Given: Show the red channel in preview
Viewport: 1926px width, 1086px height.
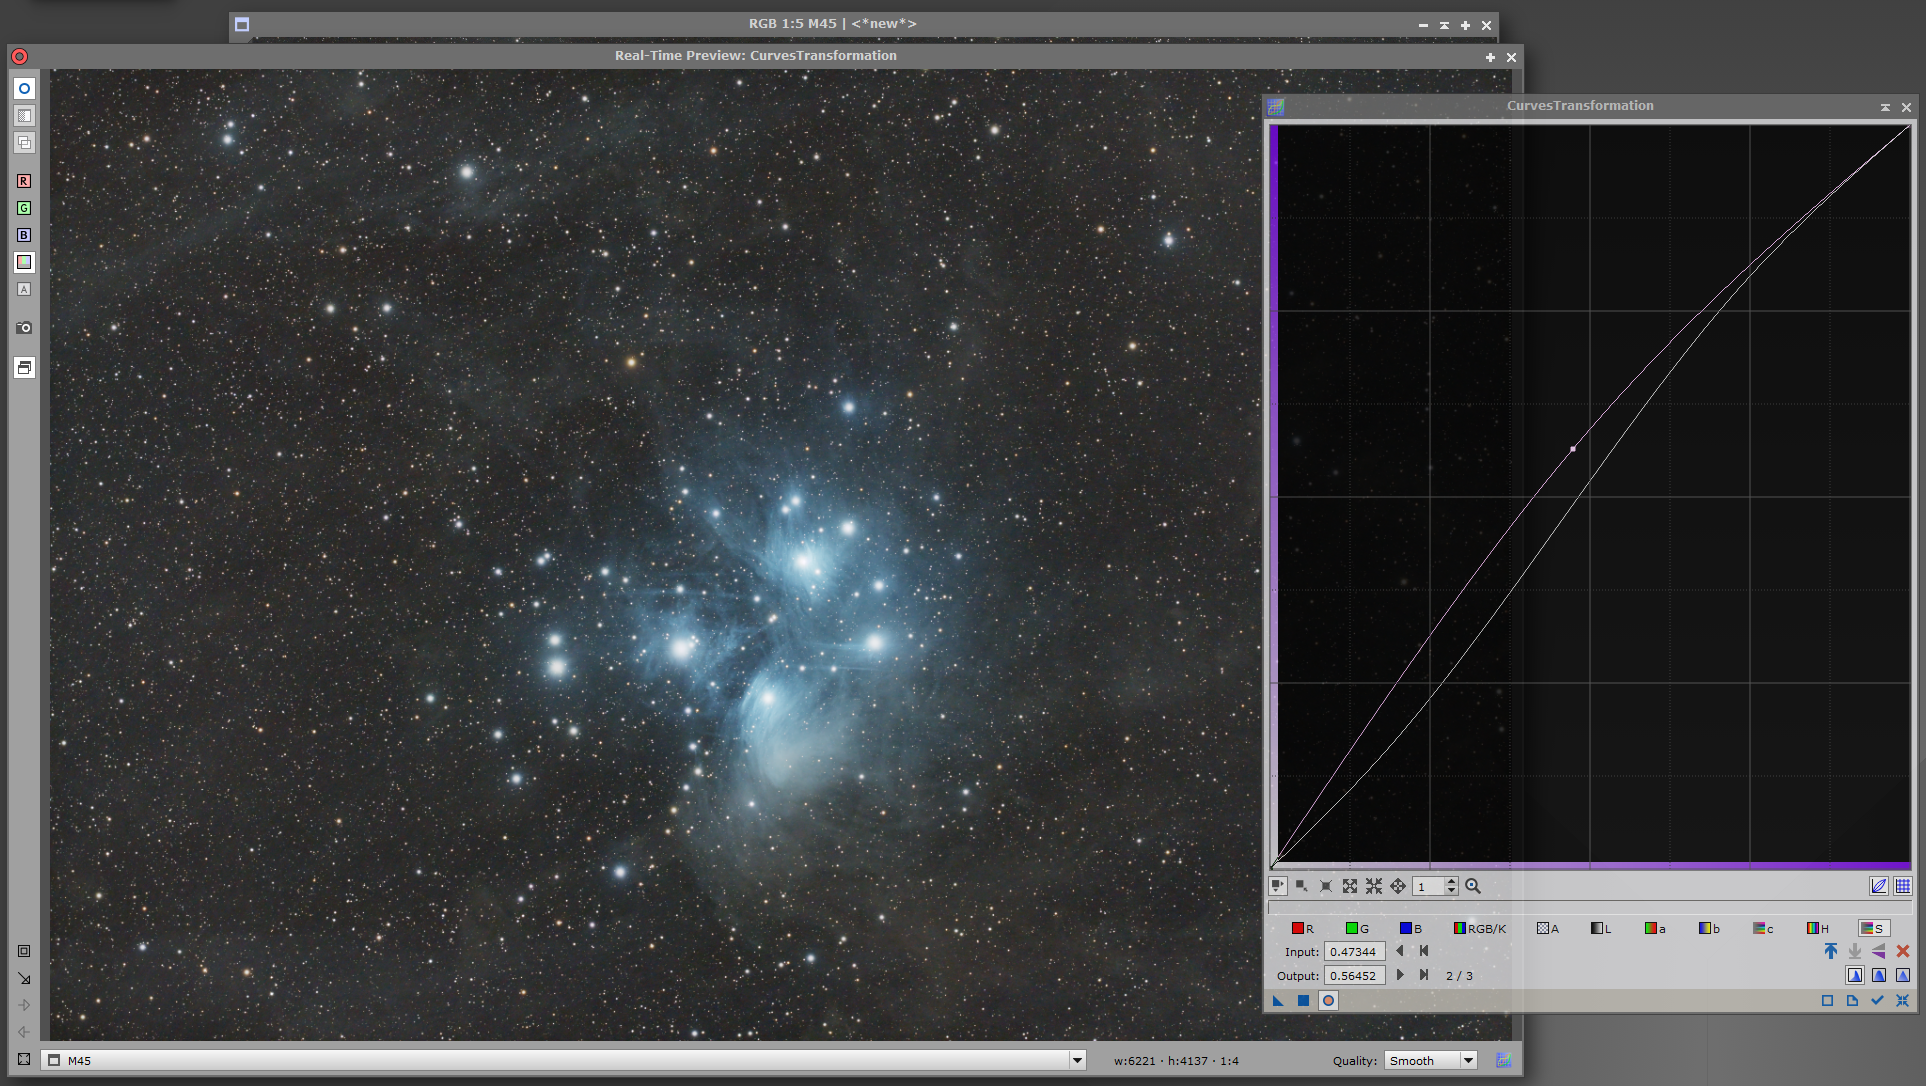Looking at the screenshot, I should 24,181.
